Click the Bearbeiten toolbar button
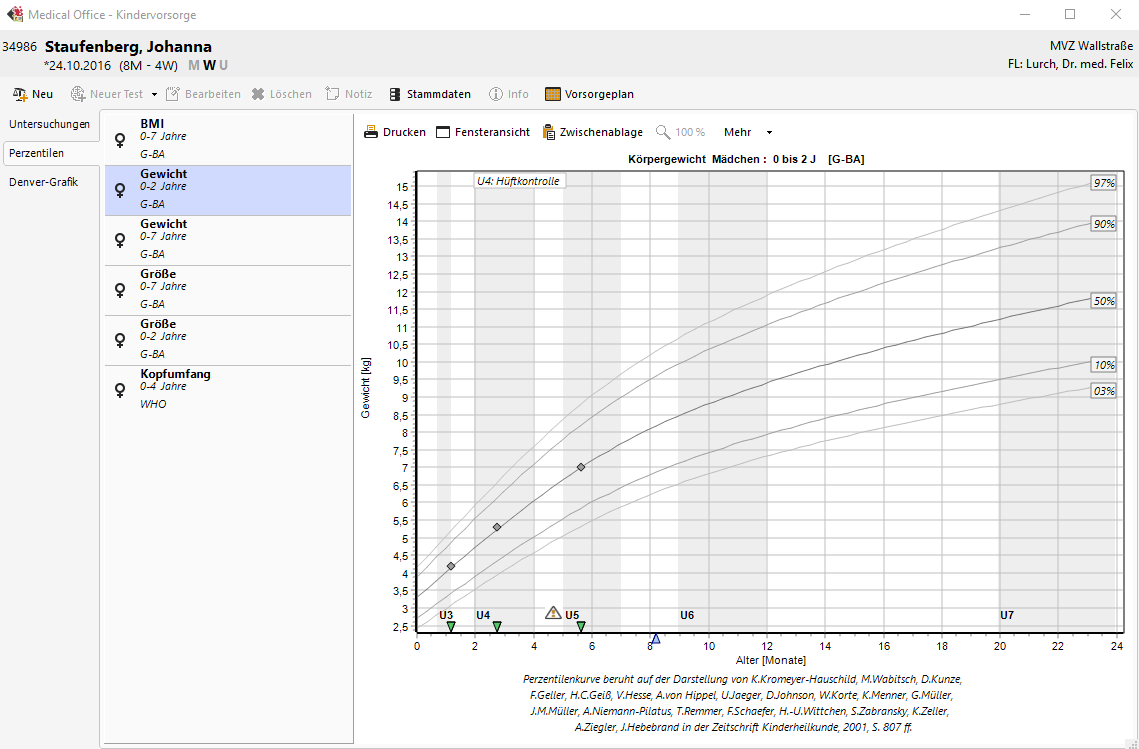 point(203,94)
